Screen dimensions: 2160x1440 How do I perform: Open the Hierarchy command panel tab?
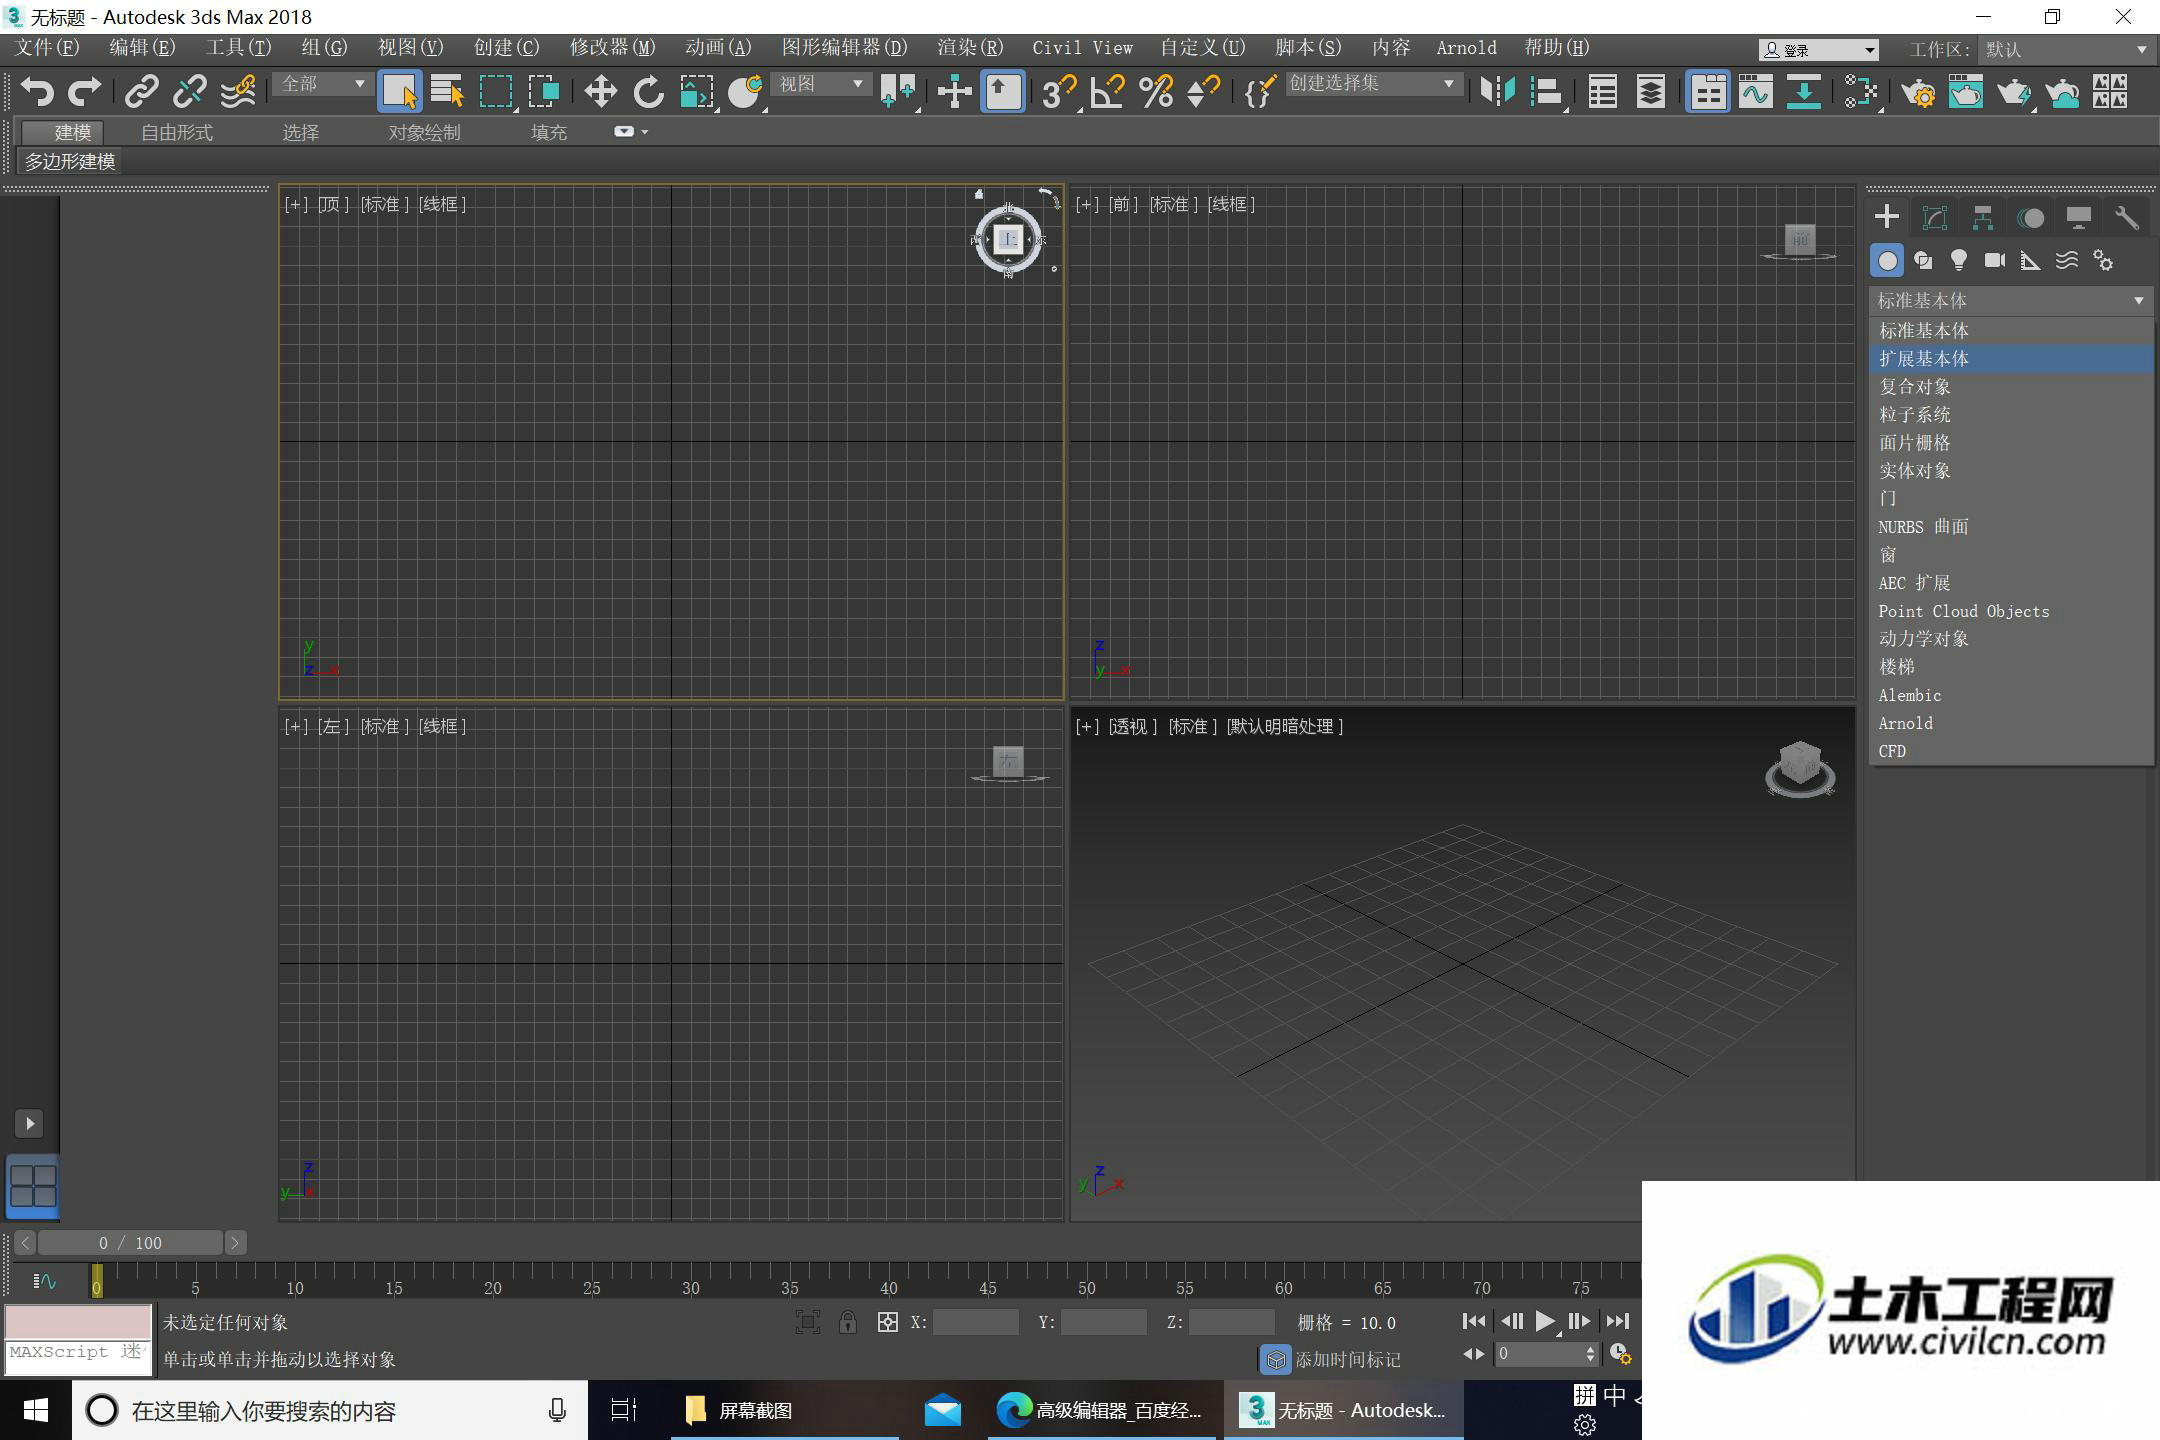pos(1983,217)
